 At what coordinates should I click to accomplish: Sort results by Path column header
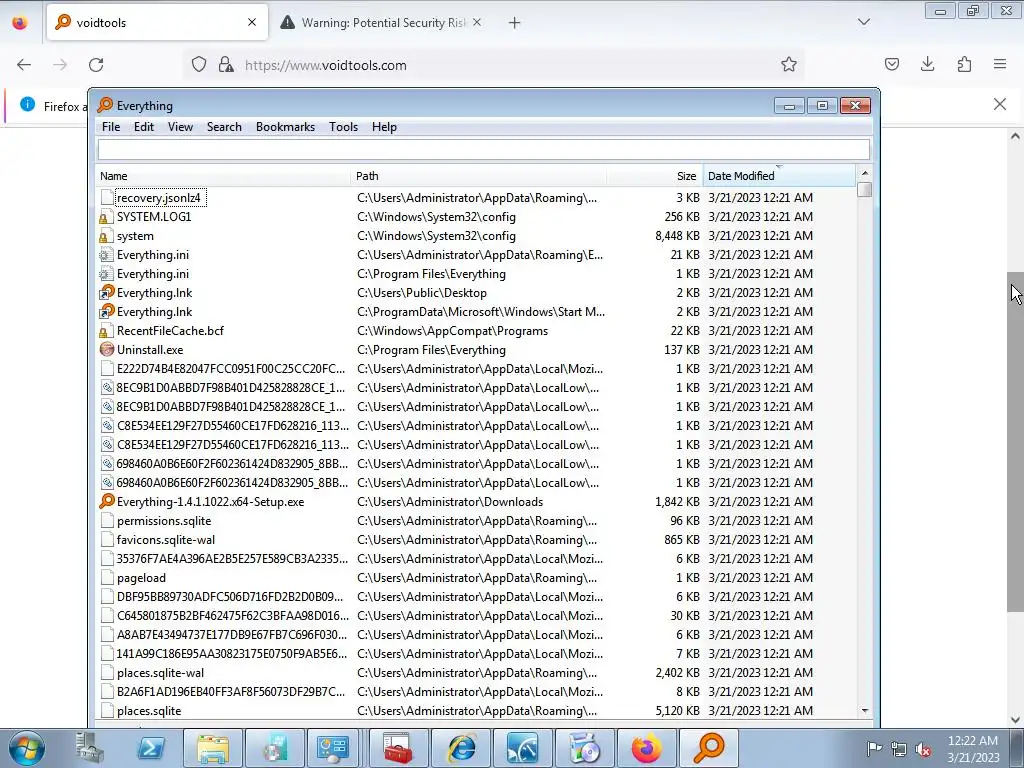(478, 176)
